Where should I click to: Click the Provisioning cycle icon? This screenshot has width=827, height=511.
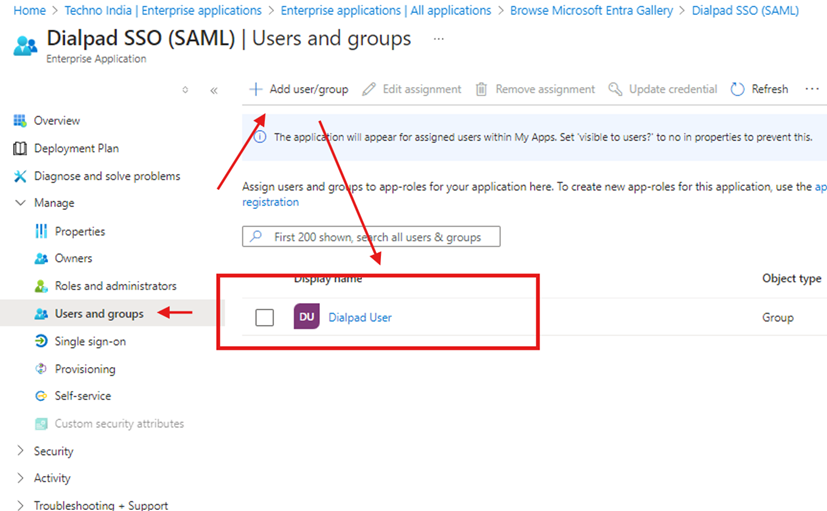click(x=41, y=369)
